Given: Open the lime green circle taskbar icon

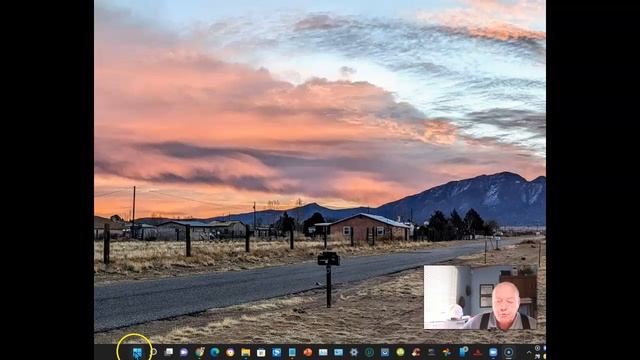Looking at the screenshot, I should 400,352.
